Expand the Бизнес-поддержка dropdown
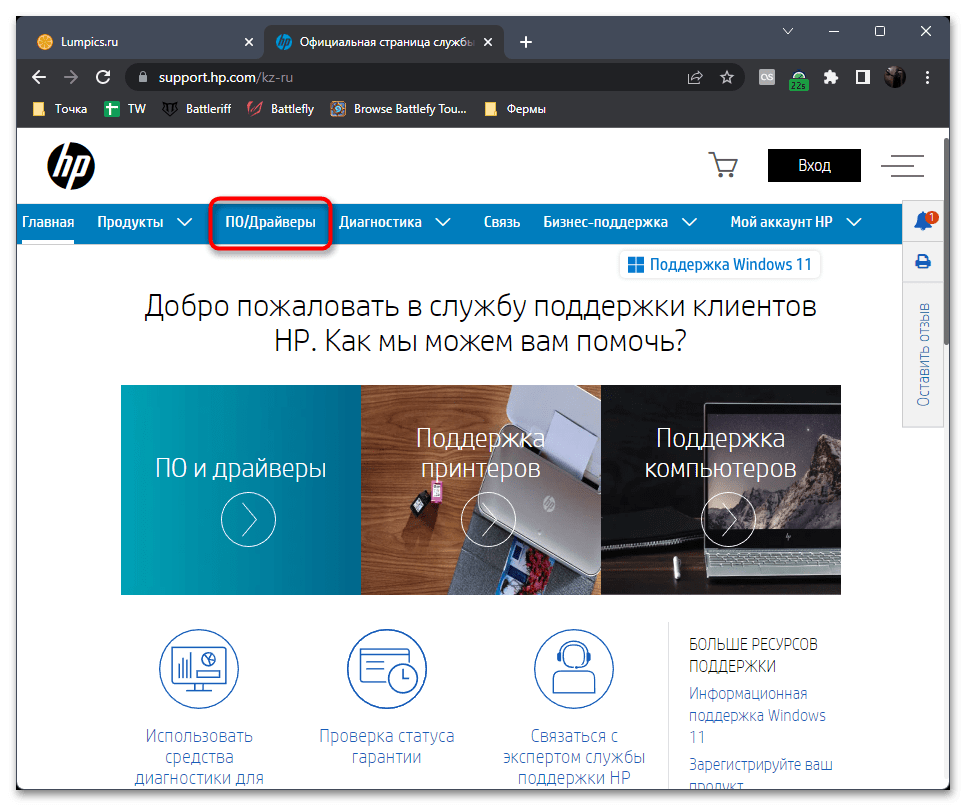The height and width of the screenshot is (806, 966). (689, 222)
